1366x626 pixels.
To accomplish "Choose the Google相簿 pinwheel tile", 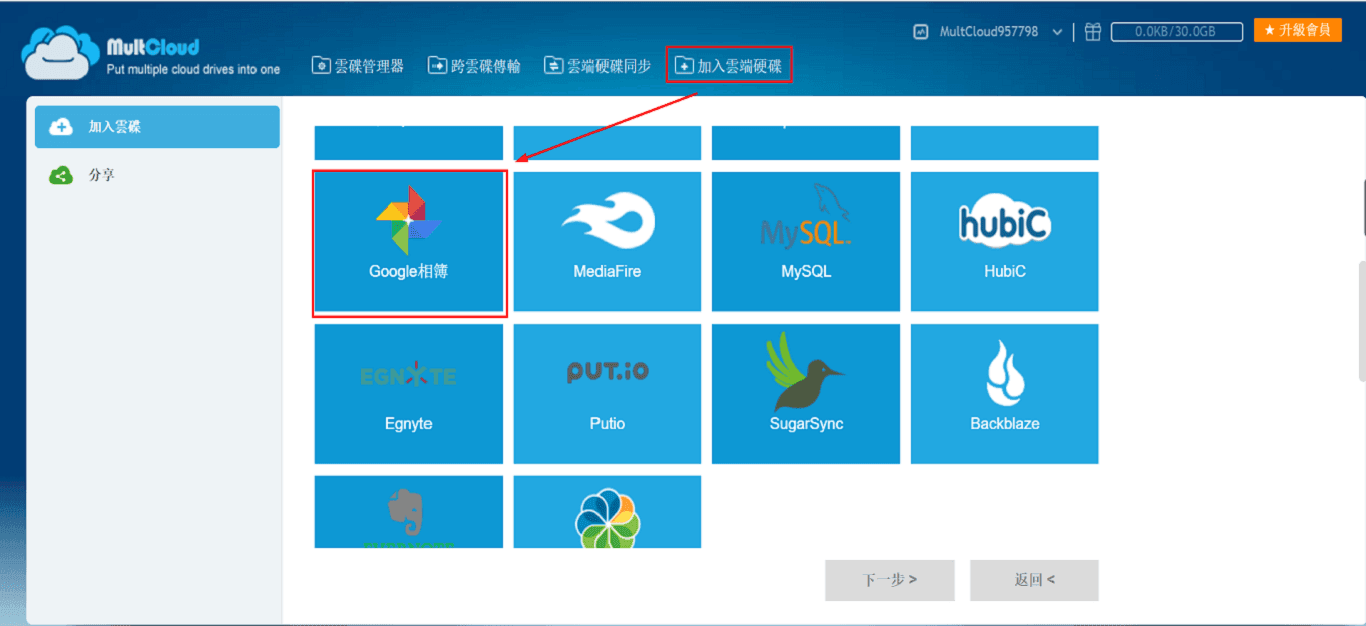I will pos(409,241).
